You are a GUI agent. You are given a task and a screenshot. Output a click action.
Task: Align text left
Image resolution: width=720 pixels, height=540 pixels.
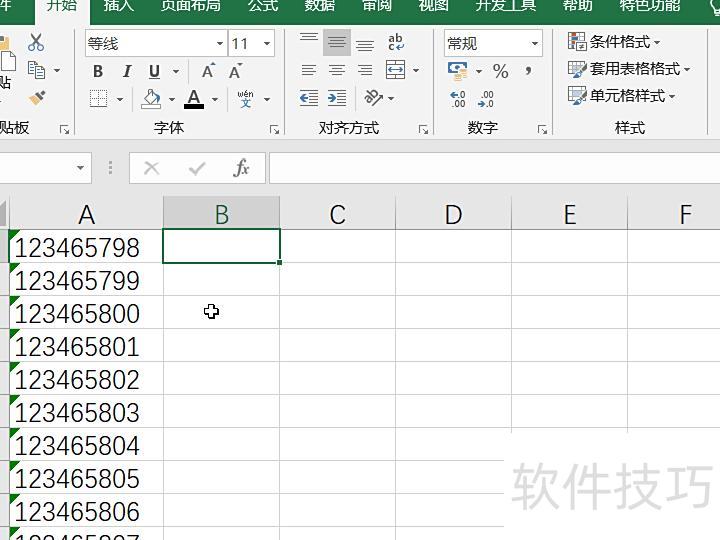(x=309, y=70)
